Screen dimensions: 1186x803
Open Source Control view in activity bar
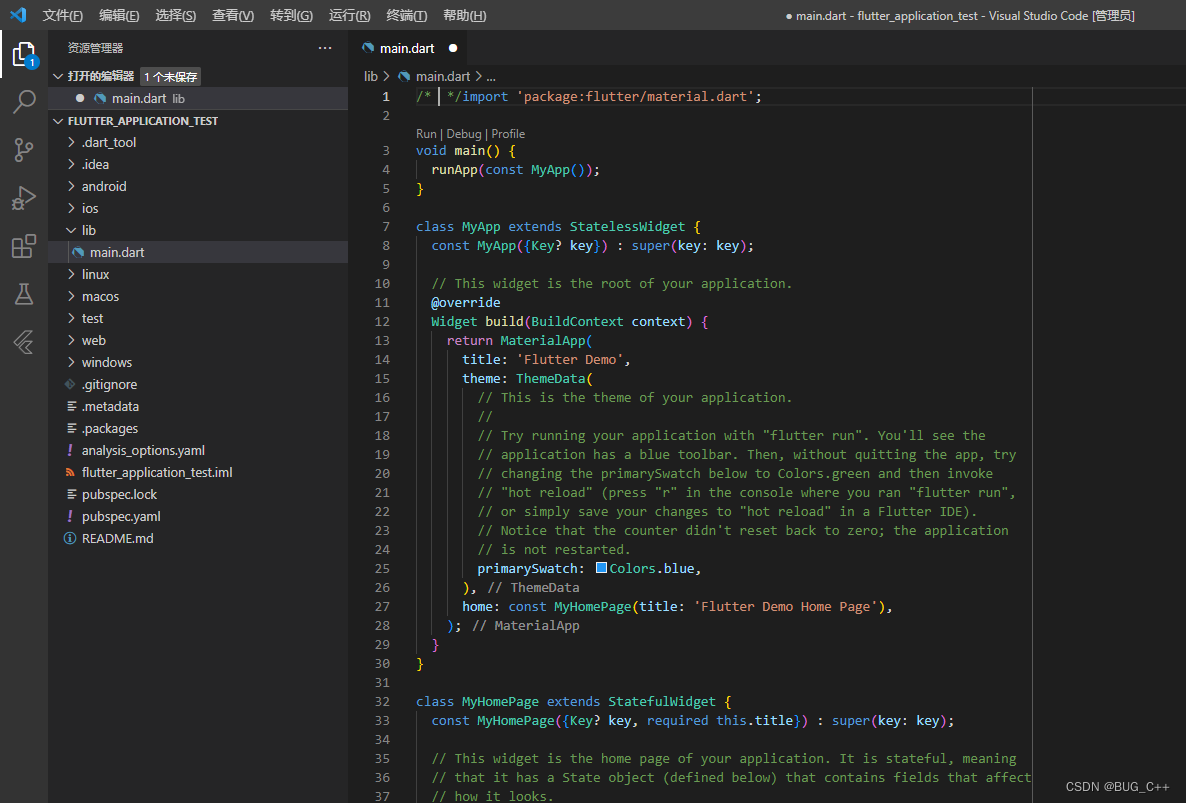pyautogui.click(x=23, y=150)
